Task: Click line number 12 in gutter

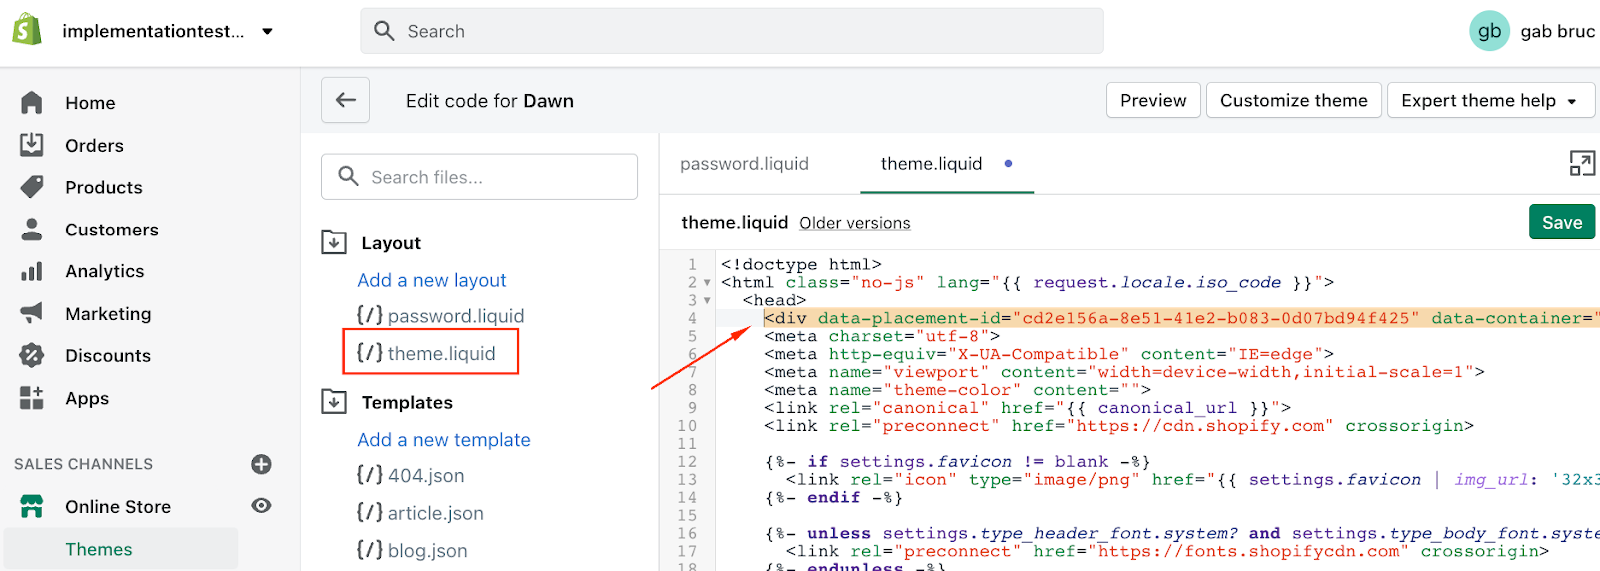Action: 686,462
